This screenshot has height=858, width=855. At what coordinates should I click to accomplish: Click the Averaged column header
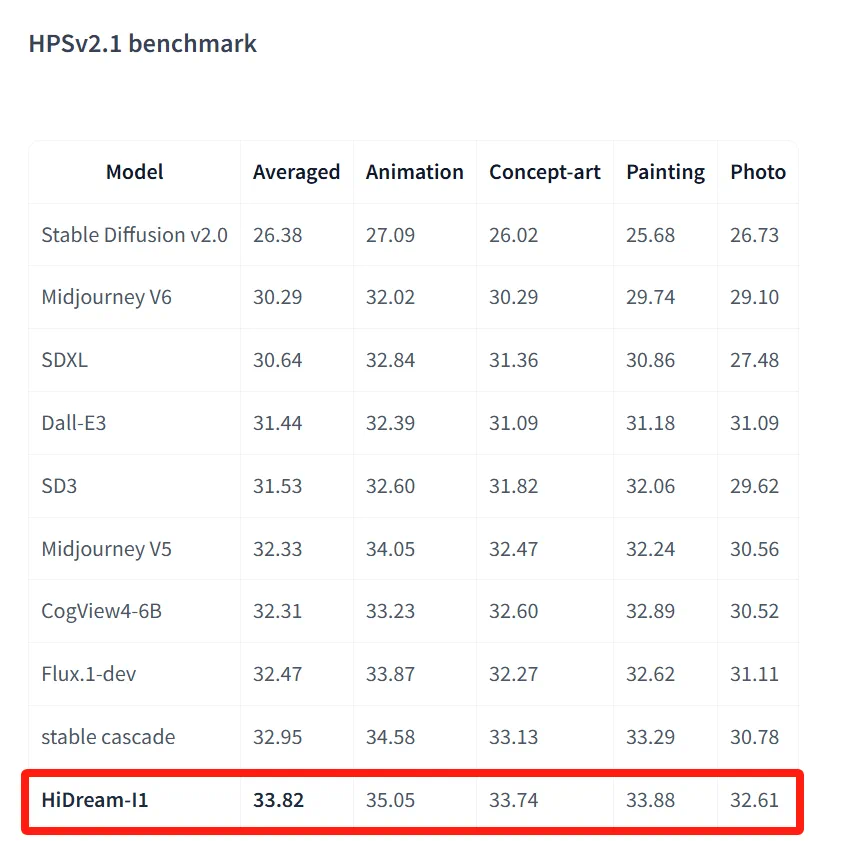(296, 172)
